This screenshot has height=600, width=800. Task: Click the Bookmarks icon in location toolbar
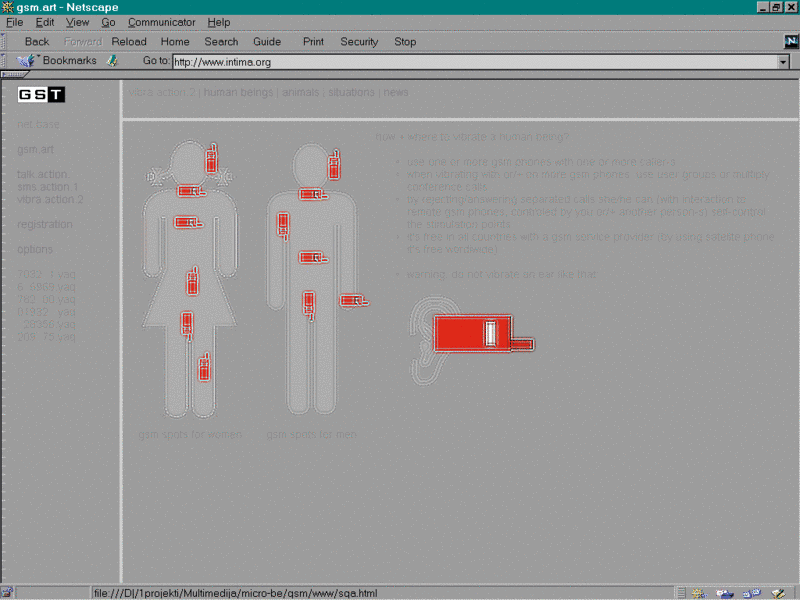point(26,61)
